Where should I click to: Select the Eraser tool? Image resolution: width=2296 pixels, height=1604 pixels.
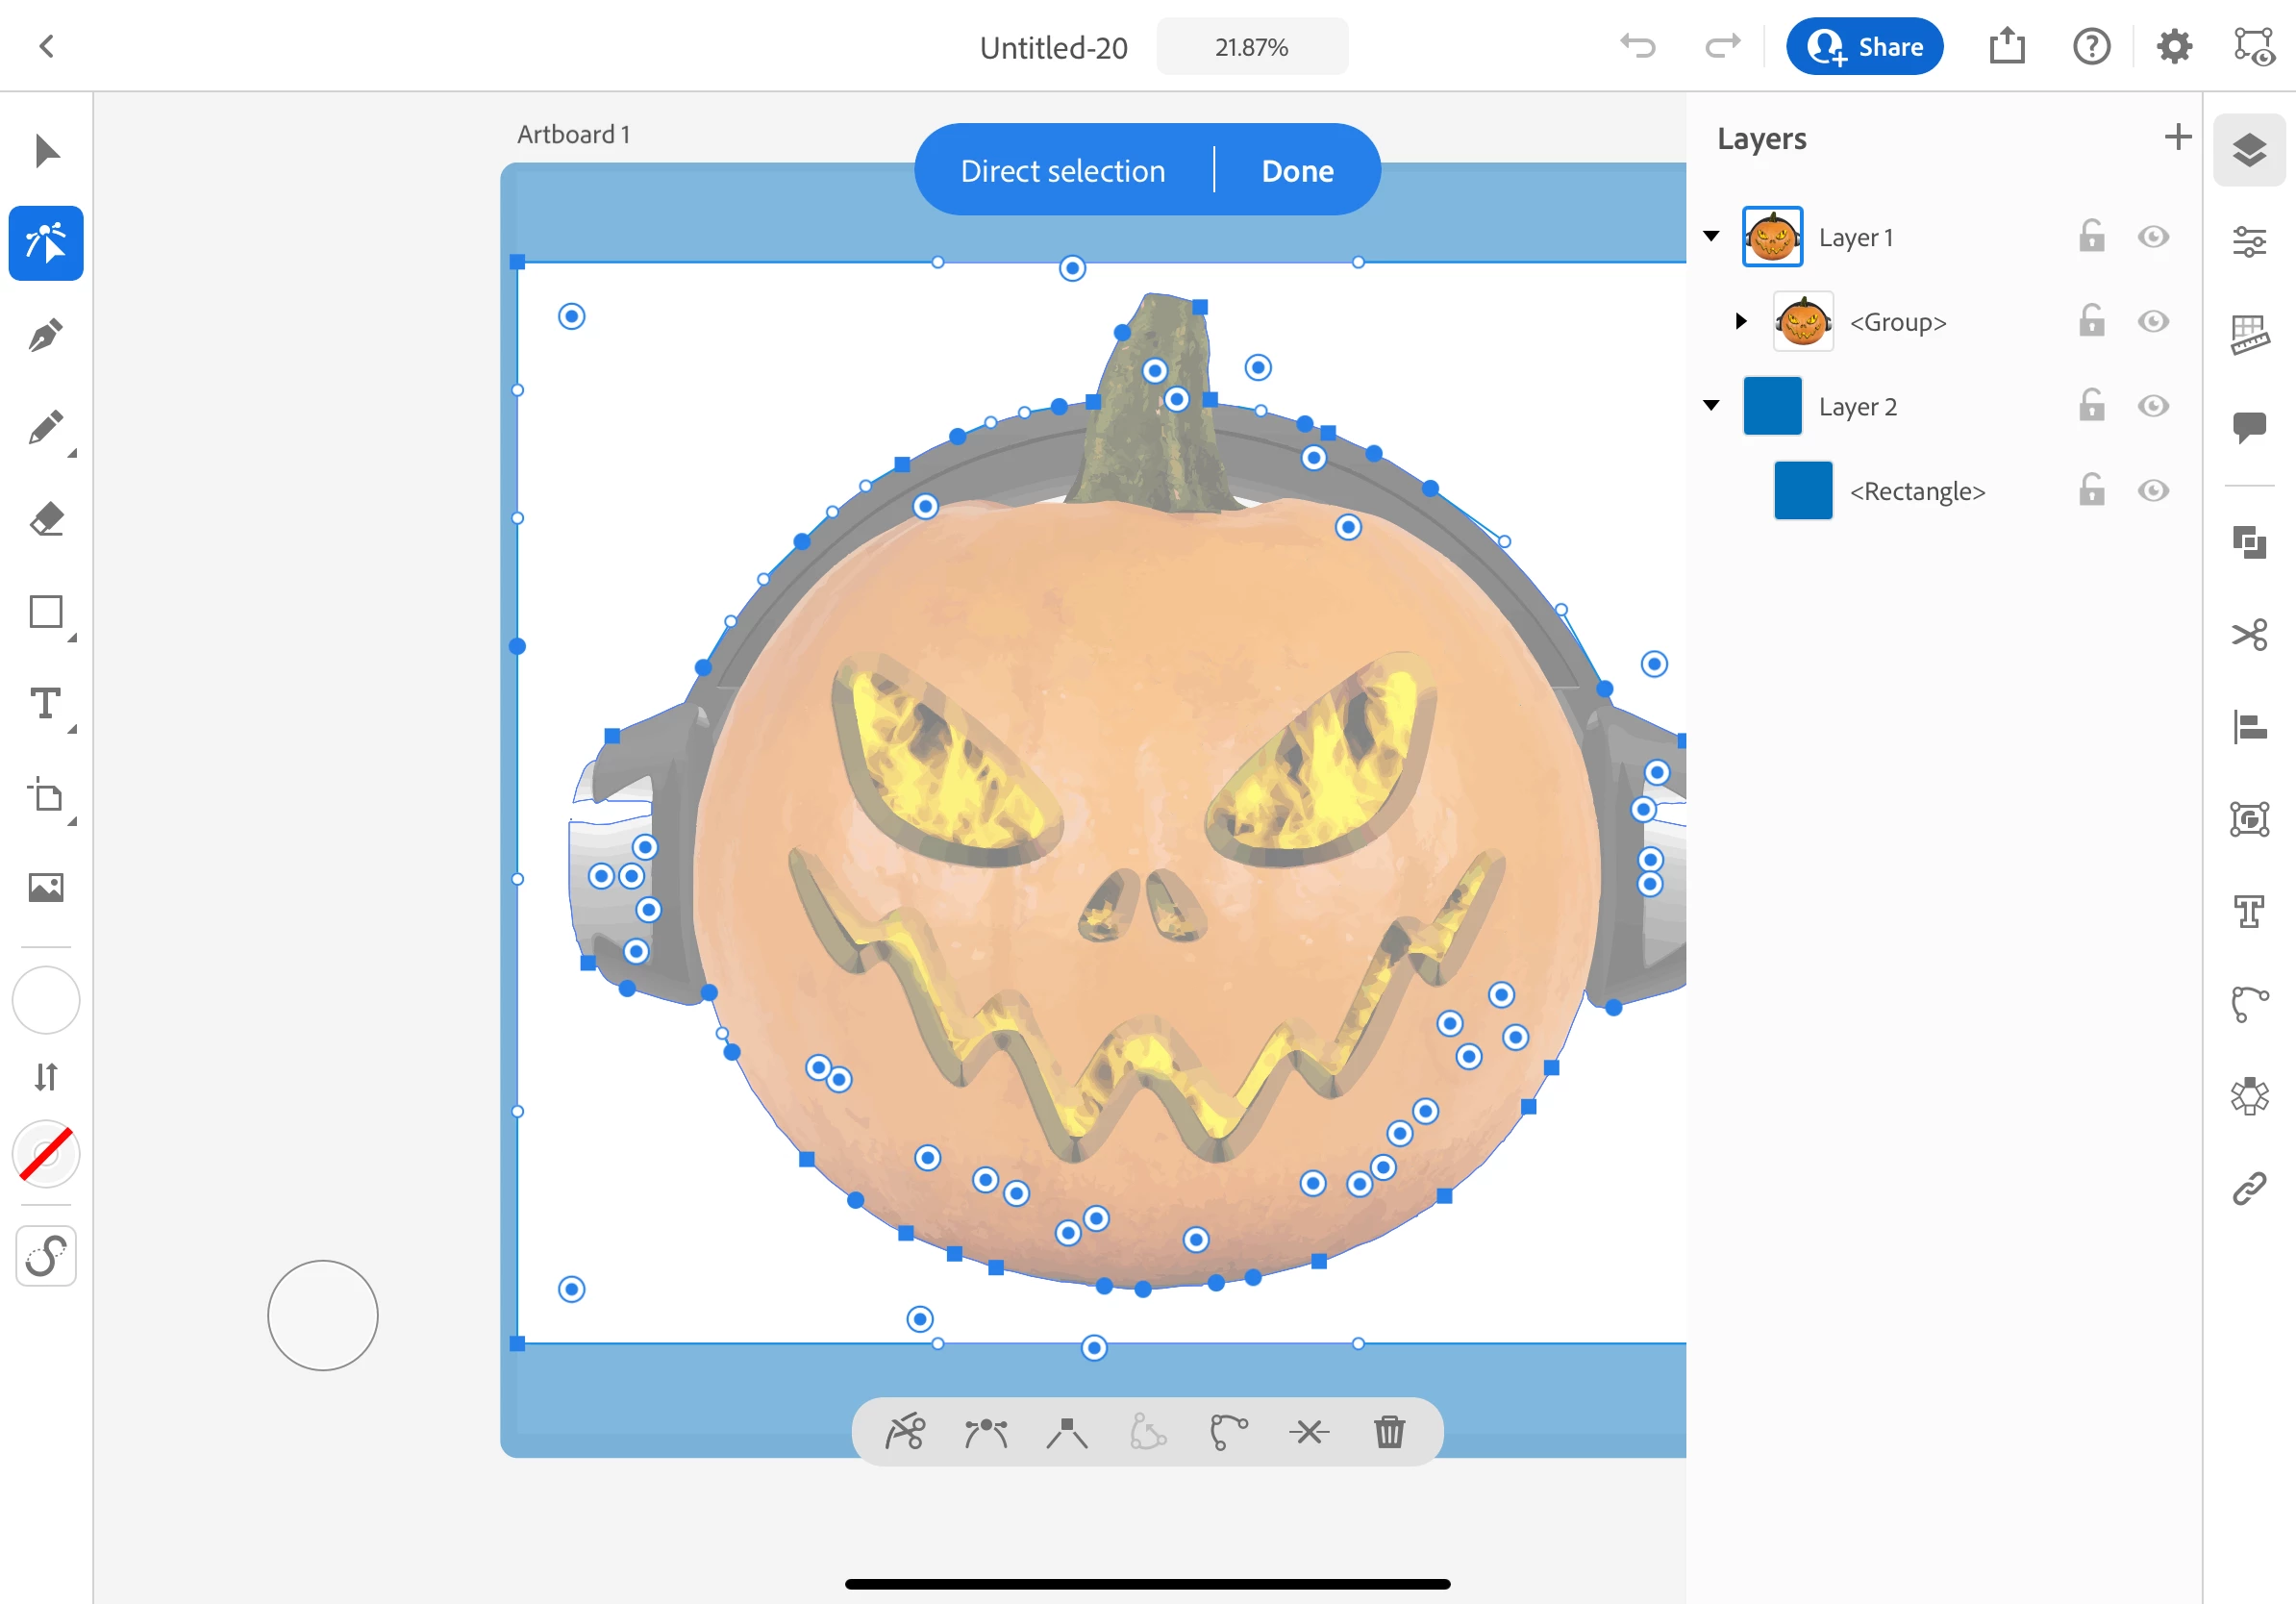(x=46, y=520)
